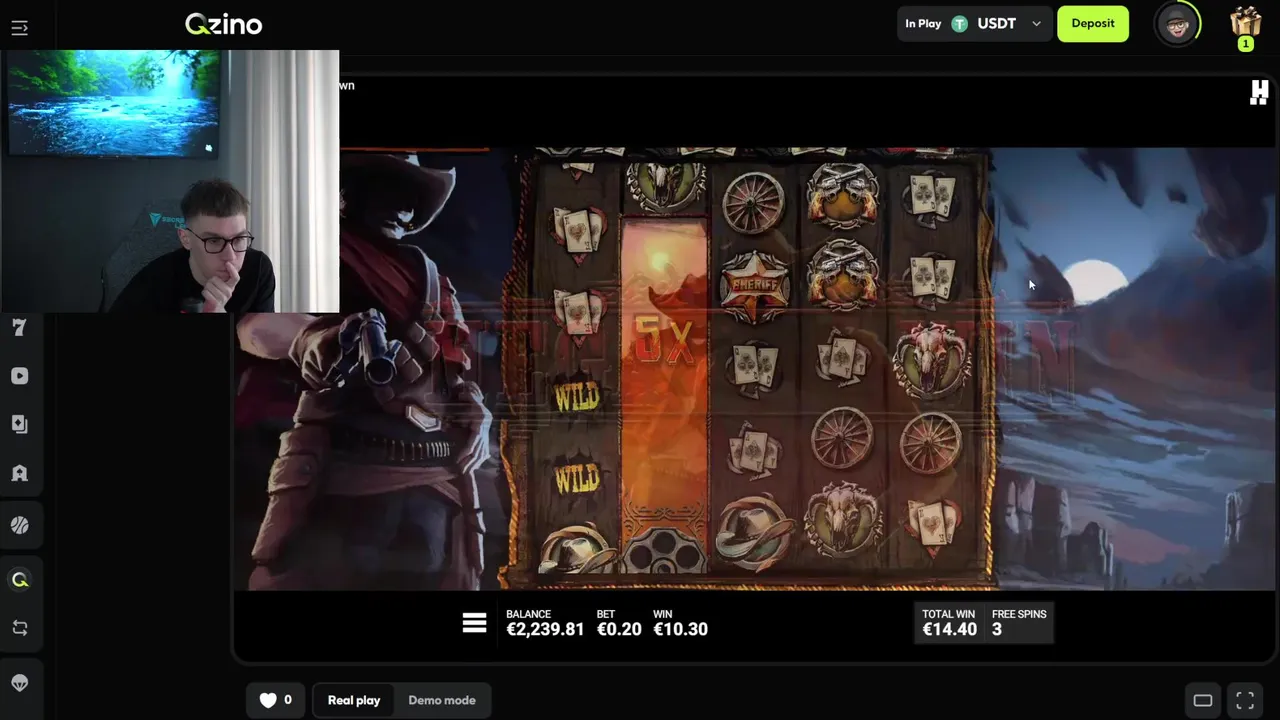Click the Tether USDT coin icon
Screen dimensions: 1280x720
pos(960,24)
